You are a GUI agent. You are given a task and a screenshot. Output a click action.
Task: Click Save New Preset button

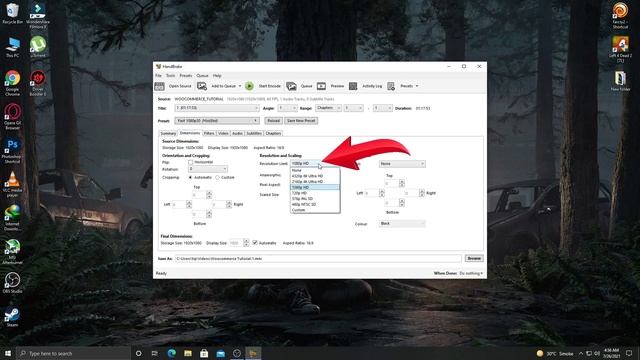click(301, 121)
